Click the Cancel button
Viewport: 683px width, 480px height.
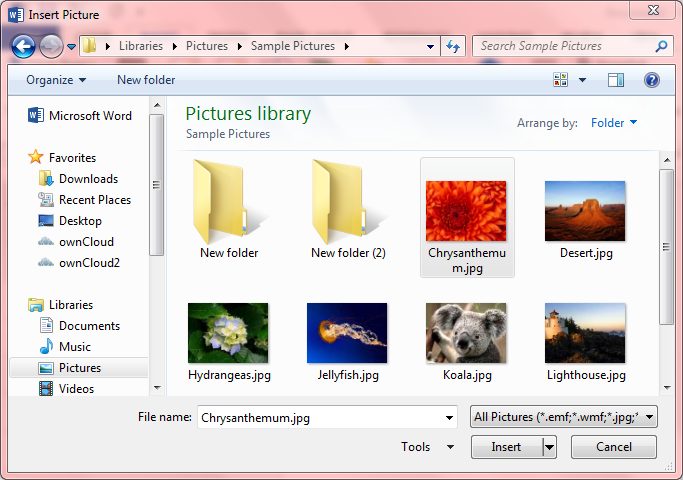614,447
